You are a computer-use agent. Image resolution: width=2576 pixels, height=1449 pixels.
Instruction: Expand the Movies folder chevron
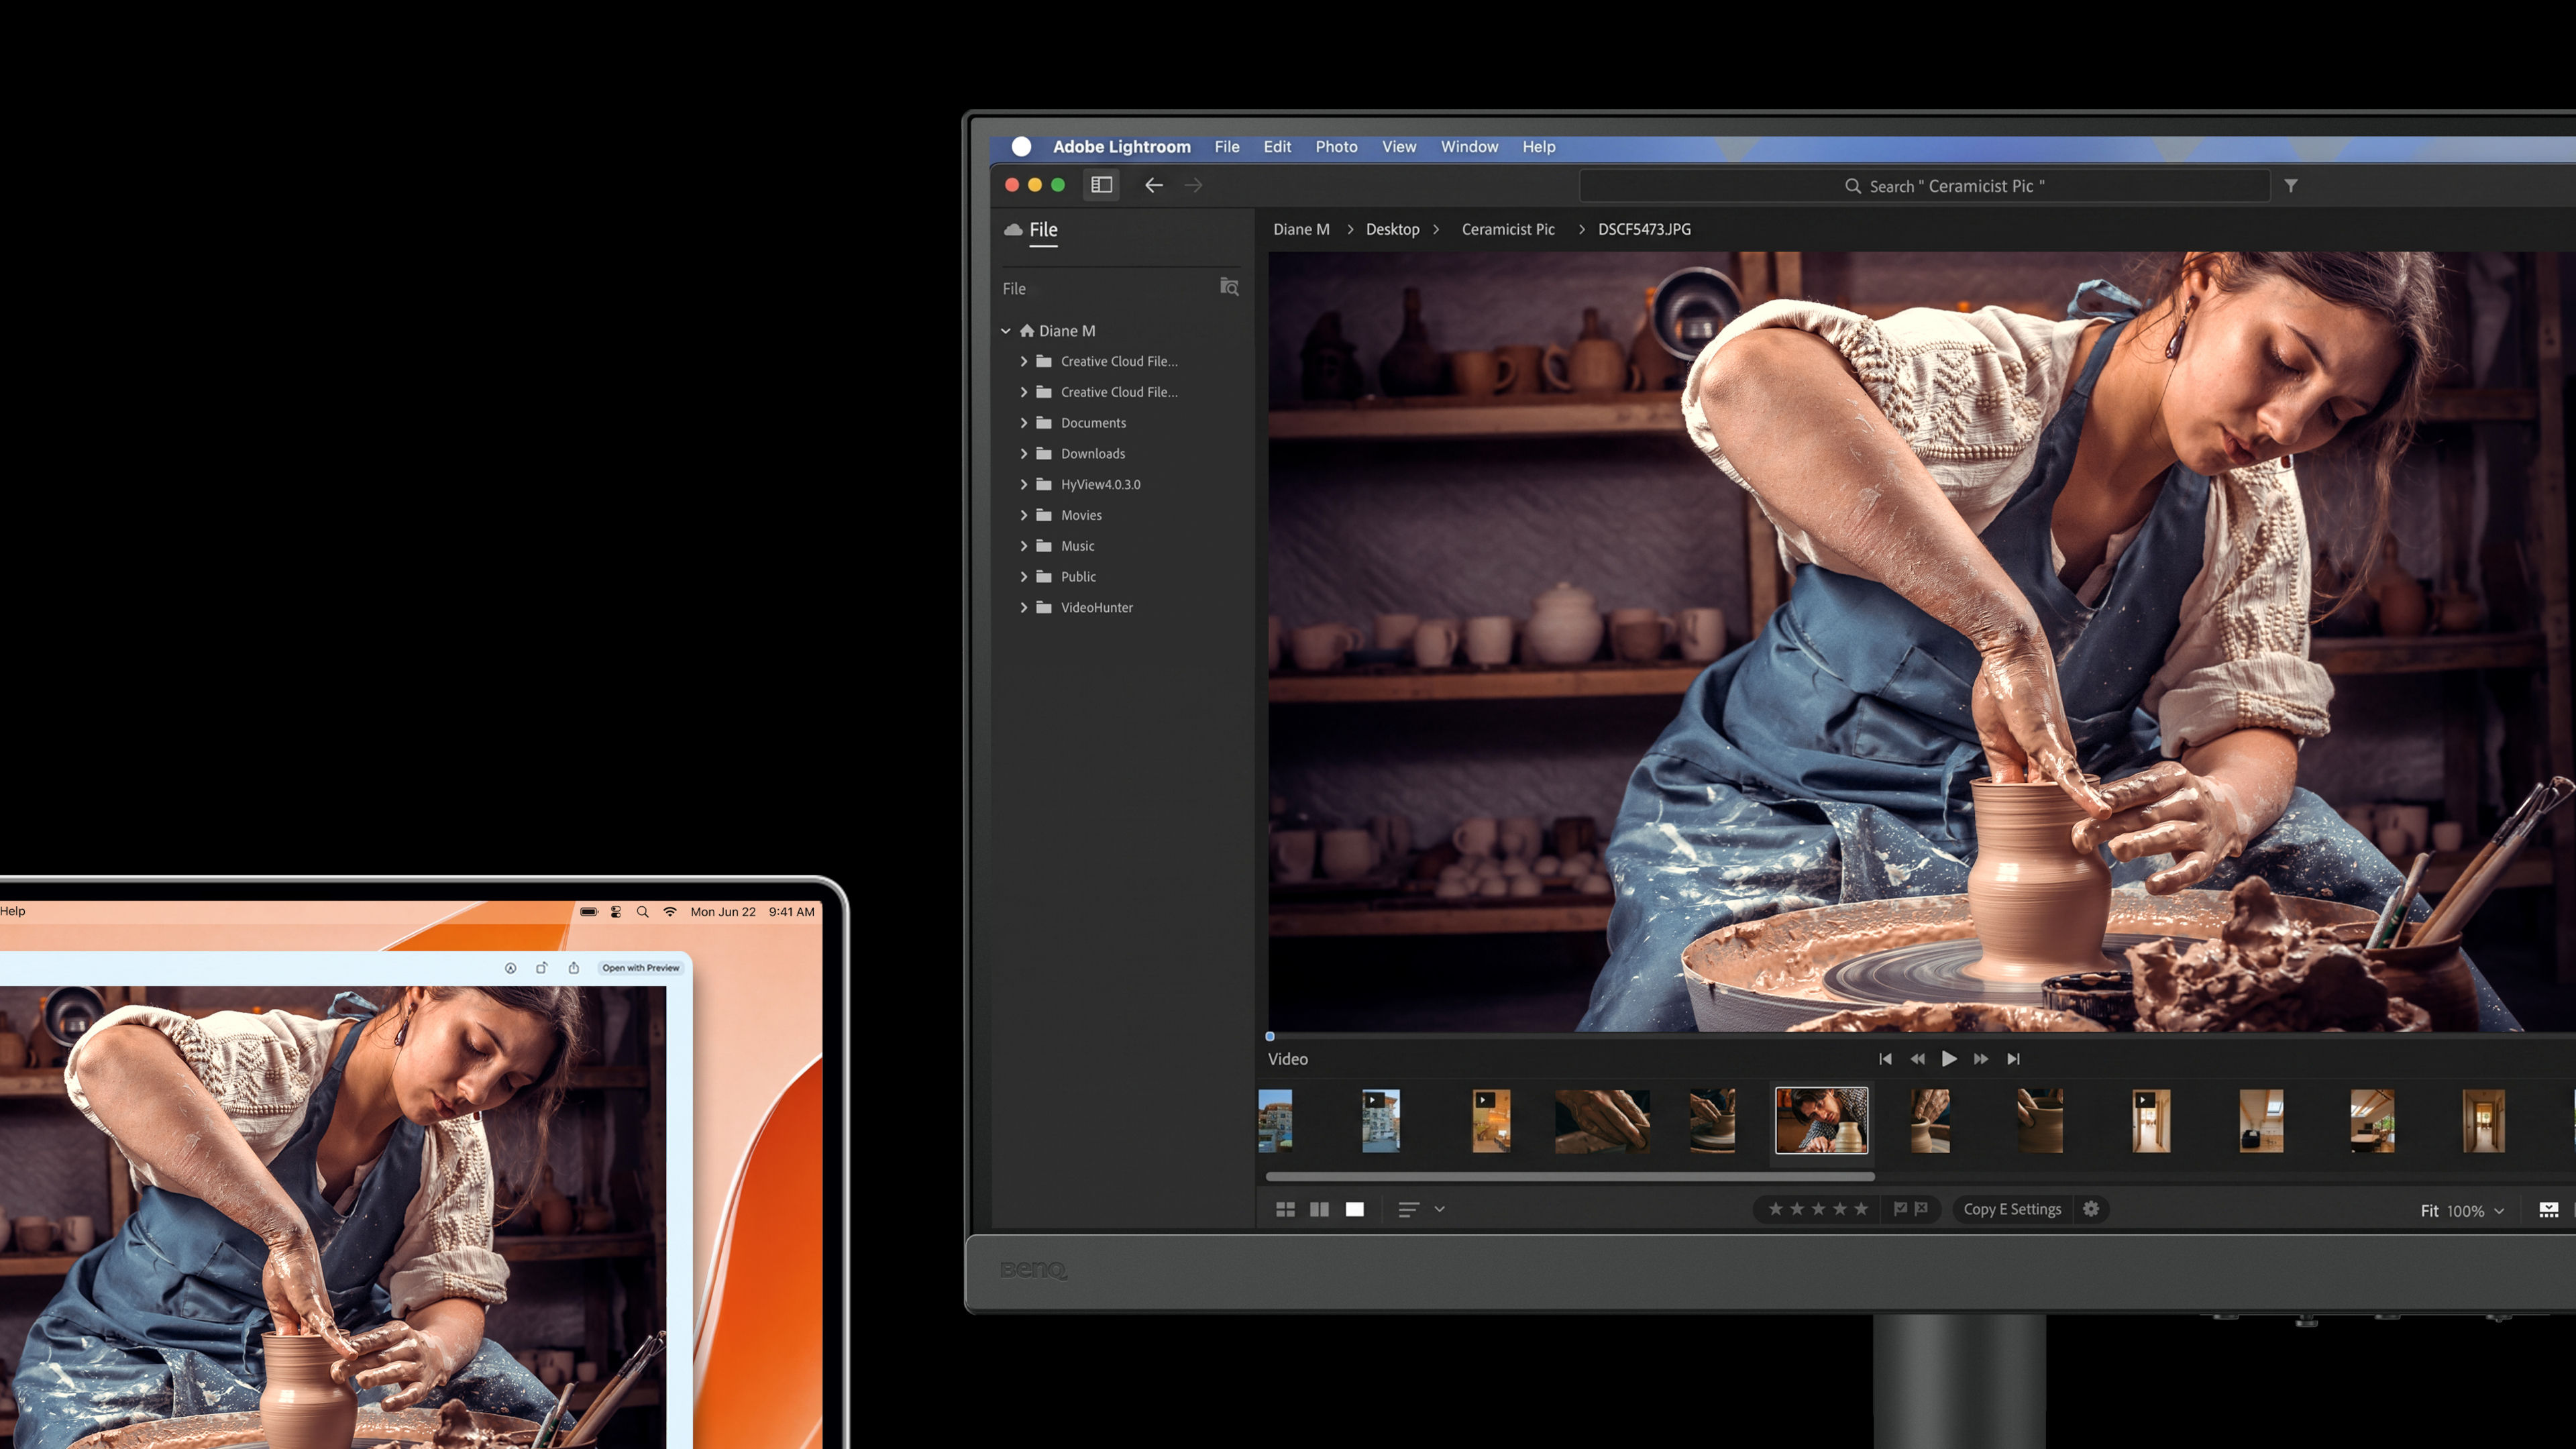(x=1024, y=516)
